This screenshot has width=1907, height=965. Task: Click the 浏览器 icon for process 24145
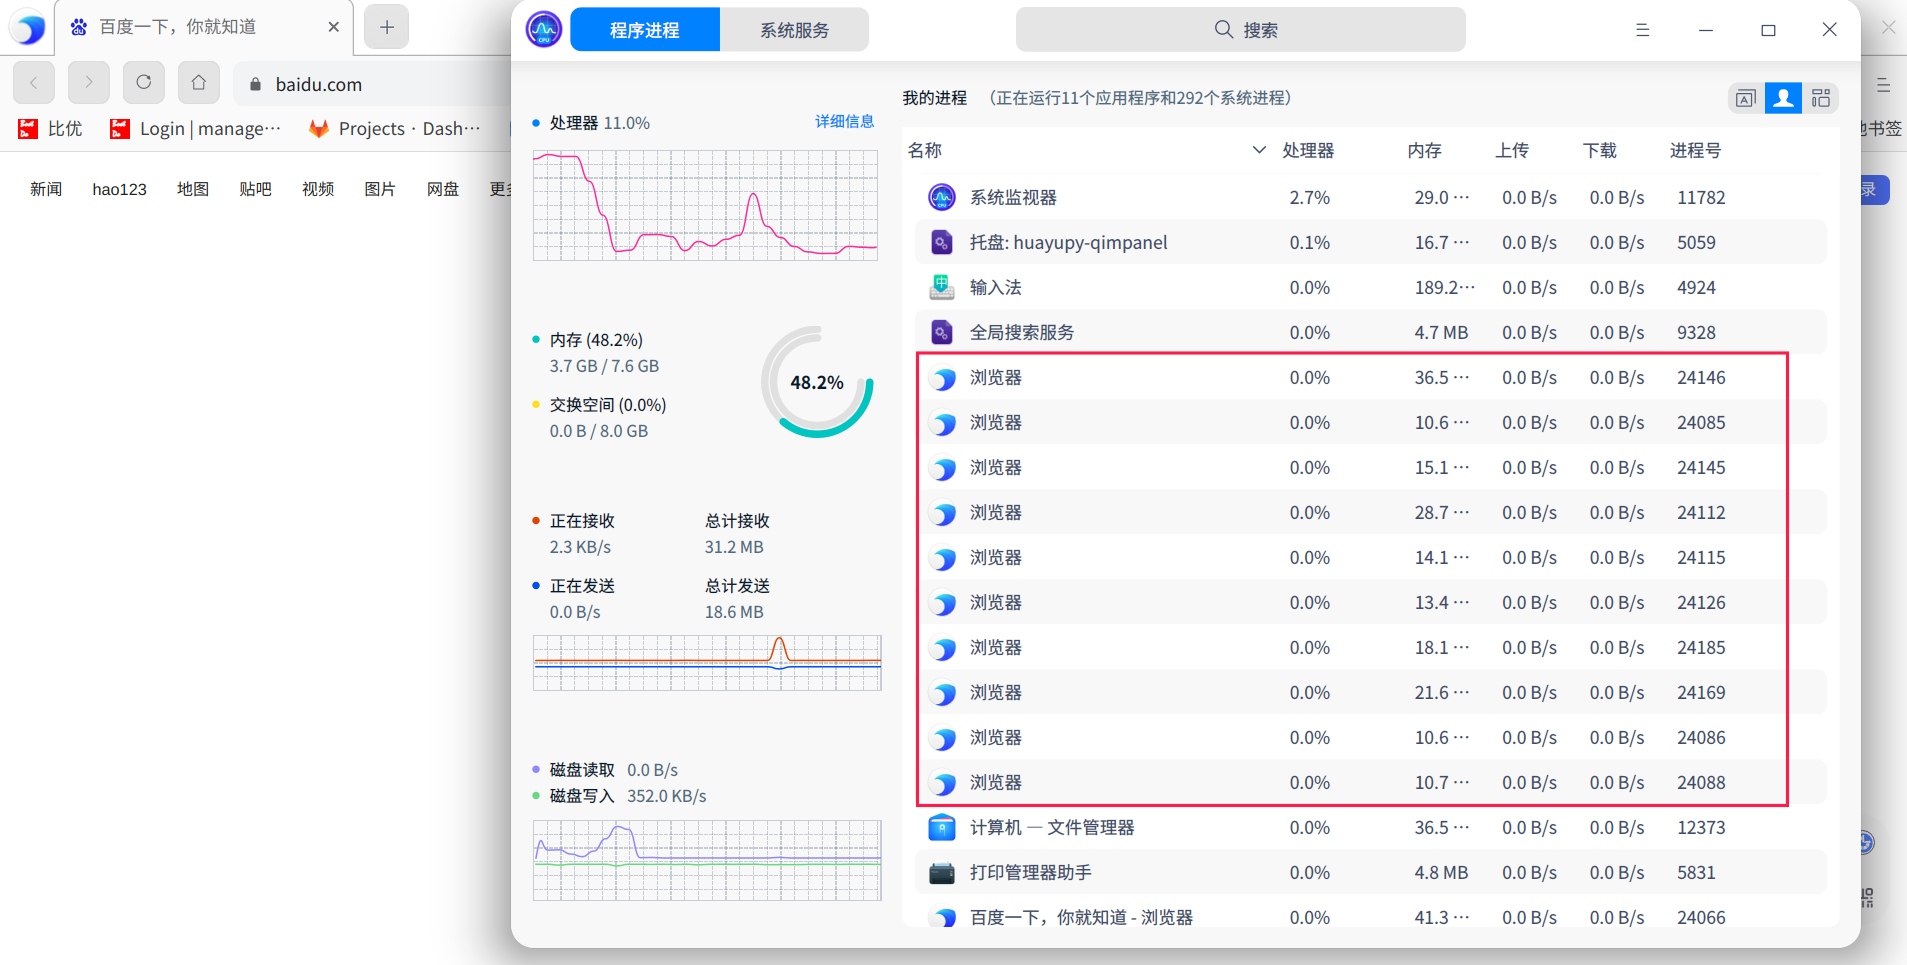[942, 468]
